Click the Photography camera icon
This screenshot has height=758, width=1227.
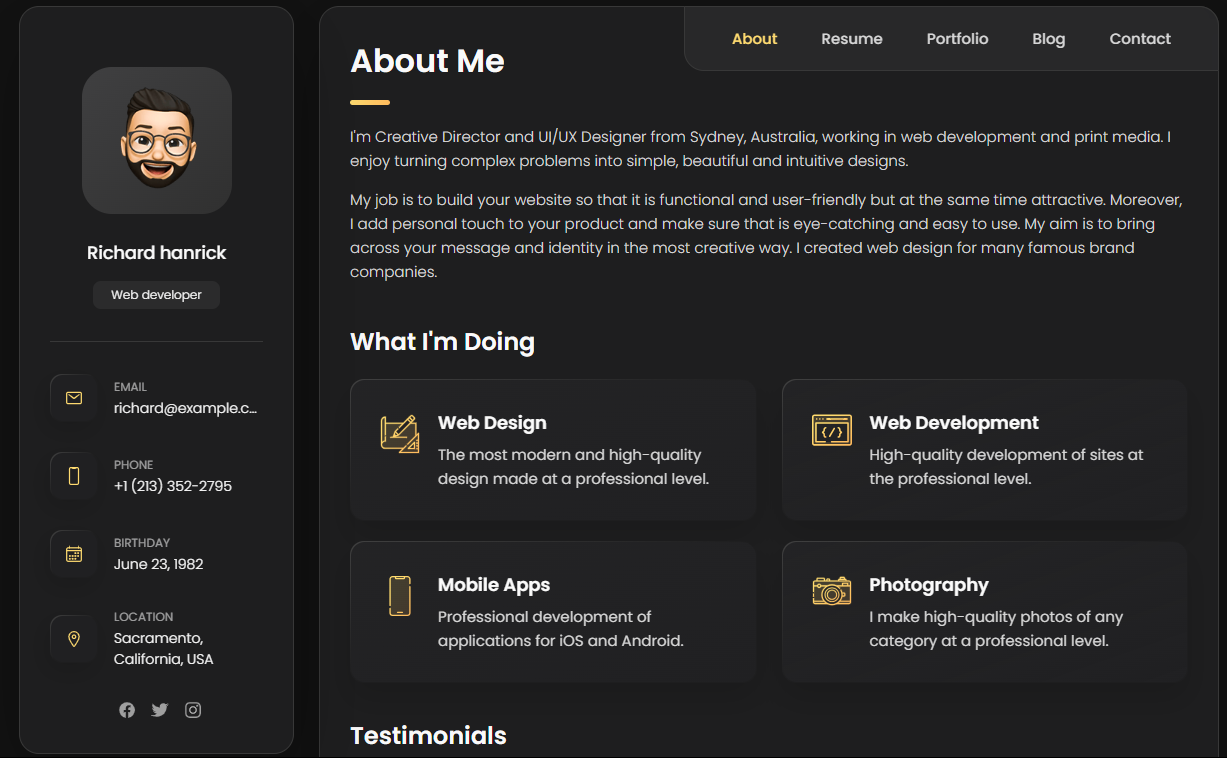tap(831, 591)
